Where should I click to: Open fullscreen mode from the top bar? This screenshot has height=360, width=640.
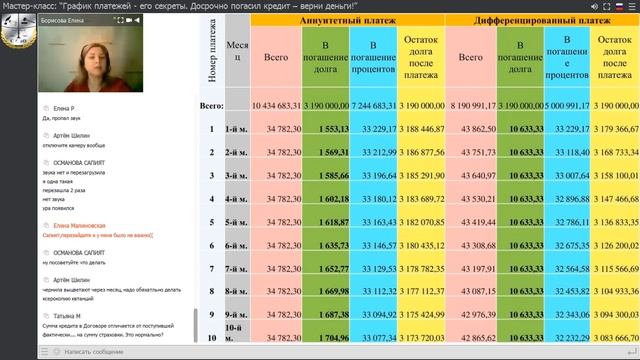(607, 7)
